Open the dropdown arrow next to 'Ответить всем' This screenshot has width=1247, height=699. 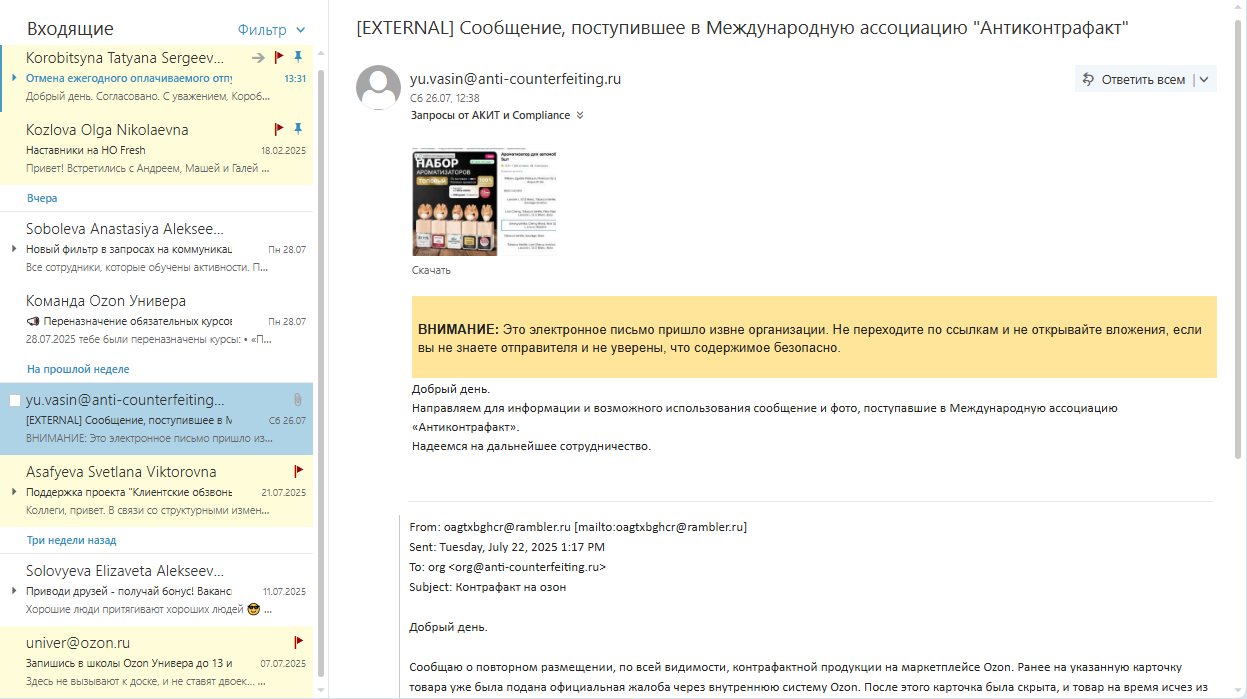1204,80
